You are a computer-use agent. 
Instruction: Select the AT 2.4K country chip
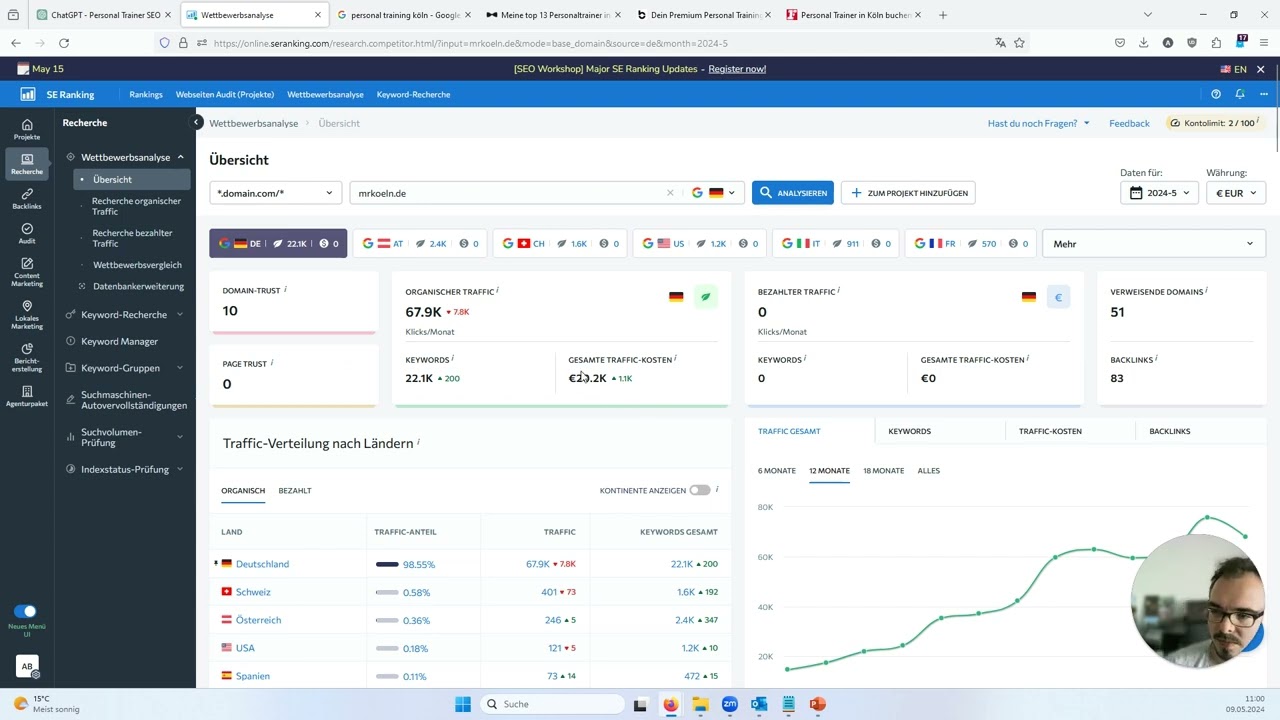coord(420,244)
